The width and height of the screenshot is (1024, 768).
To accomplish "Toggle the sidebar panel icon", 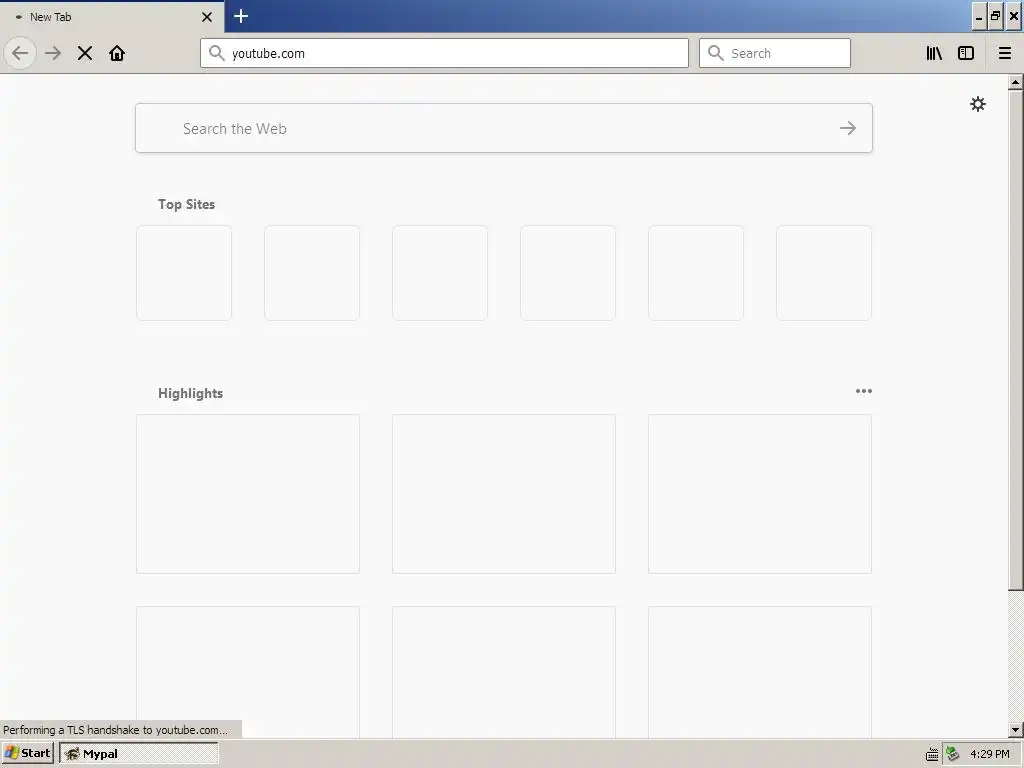I will point(966,53).
